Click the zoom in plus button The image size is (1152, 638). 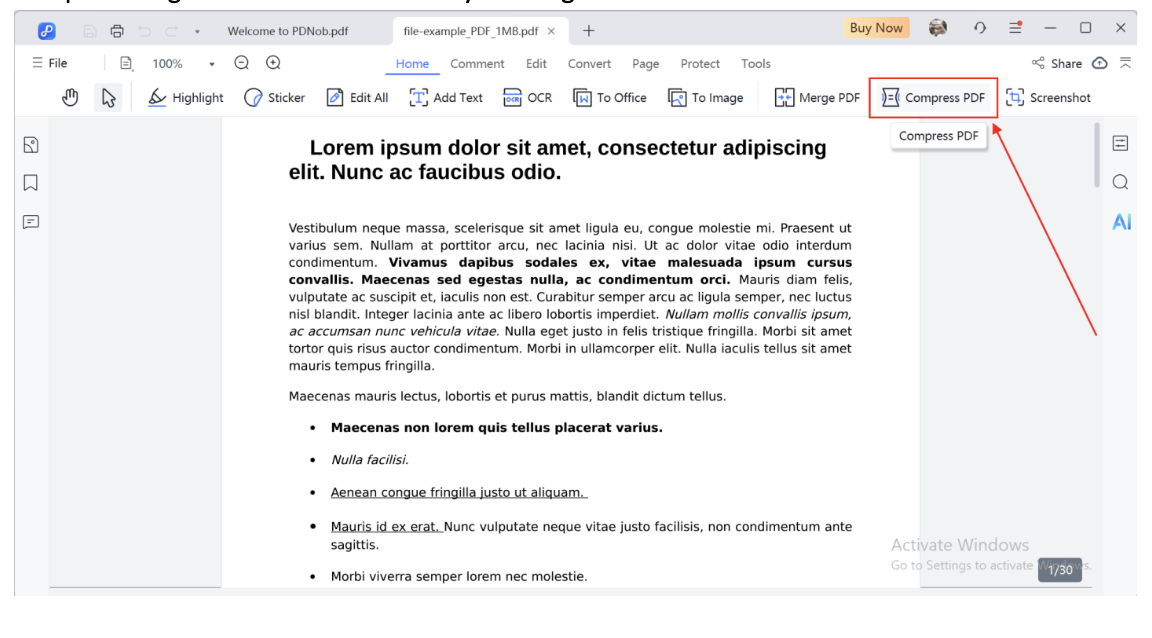point(272,63)
